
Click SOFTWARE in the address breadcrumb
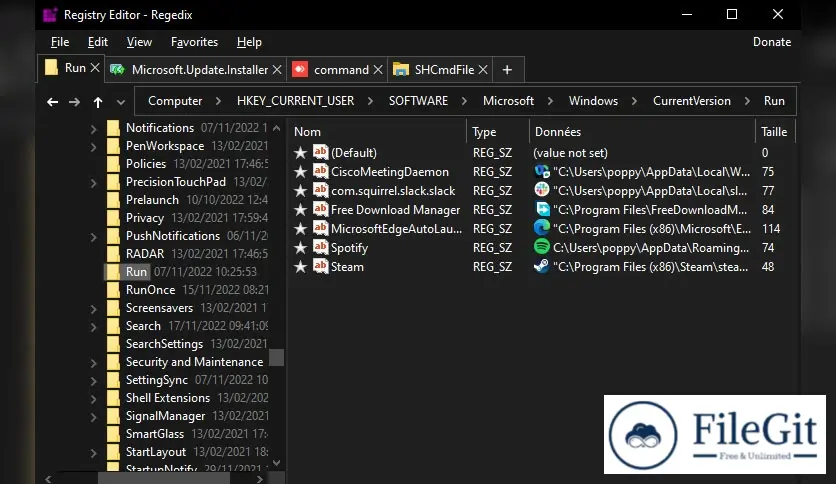click(x=418, y=101)
